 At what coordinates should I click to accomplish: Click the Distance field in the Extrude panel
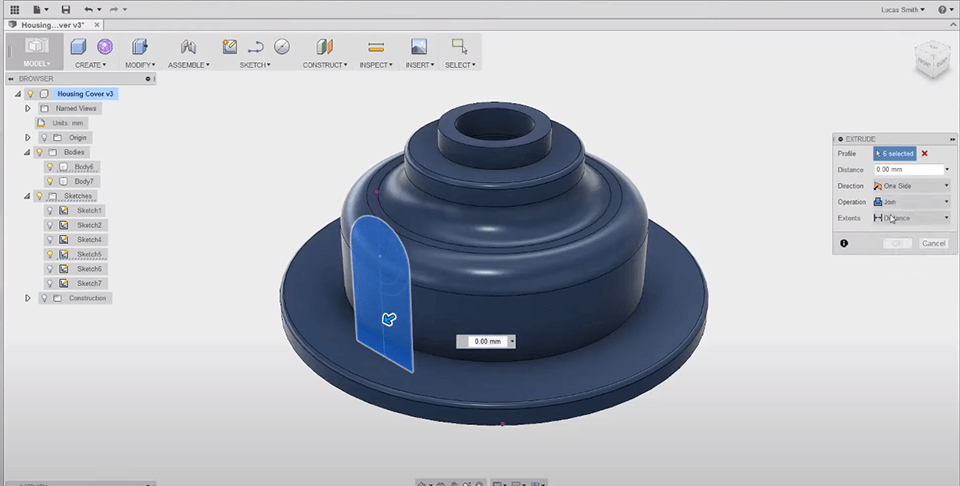click(907, 169)
